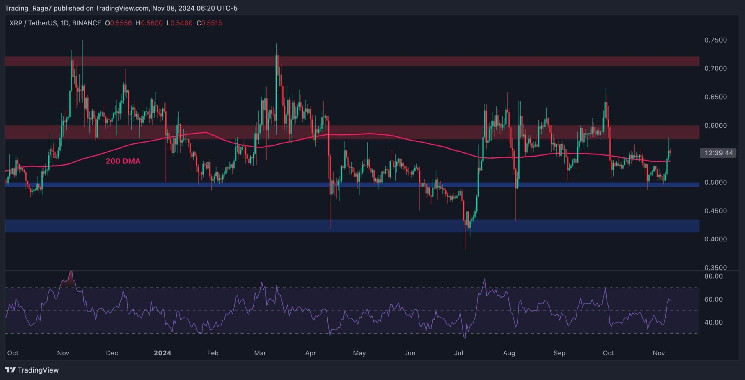The width and height of the screenshot is (745, 380).
Task: Click the Sep label on the time axis
Action: (x=560, y=353)
